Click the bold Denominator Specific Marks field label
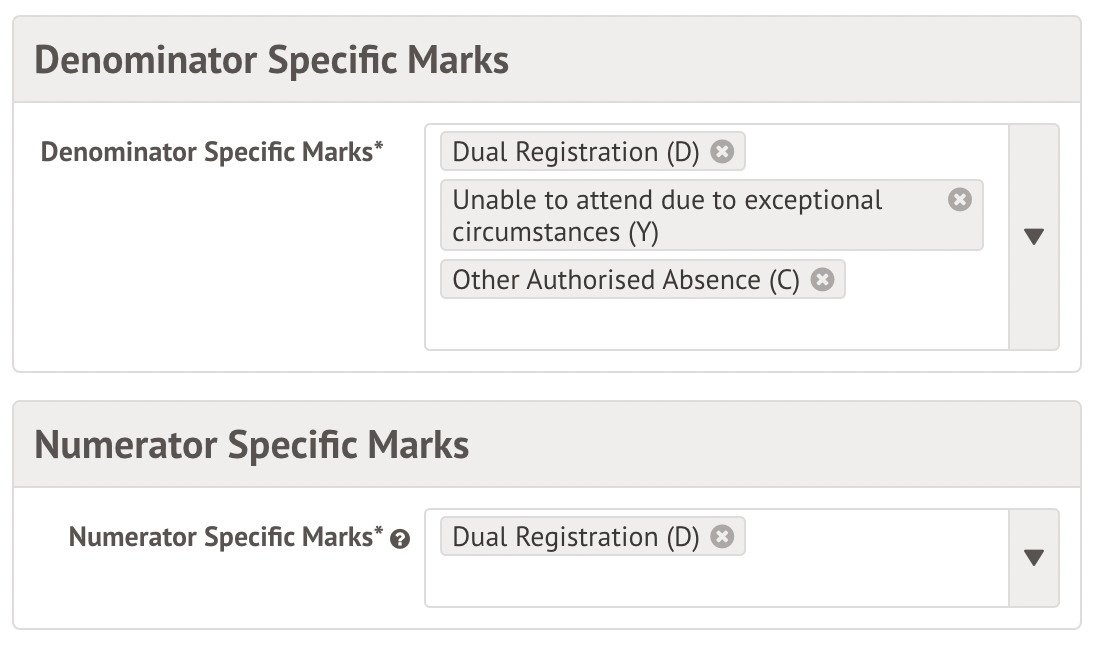 [x=206, y=152]
